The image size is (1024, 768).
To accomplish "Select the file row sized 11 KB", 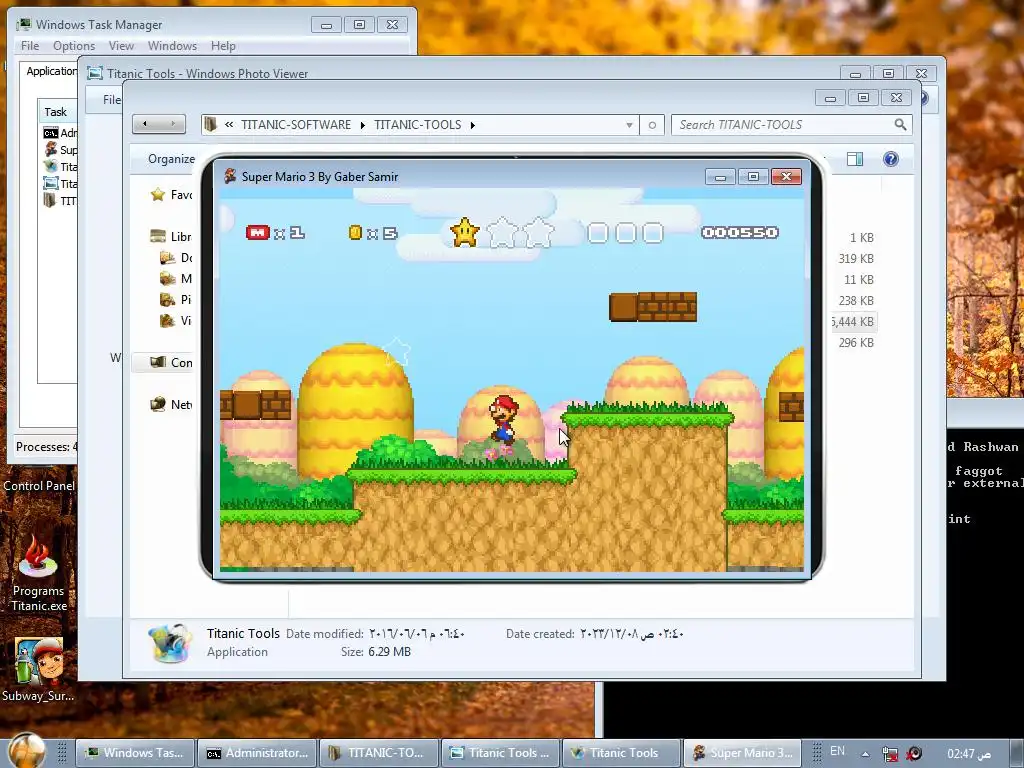I will (x=858, y=280).
